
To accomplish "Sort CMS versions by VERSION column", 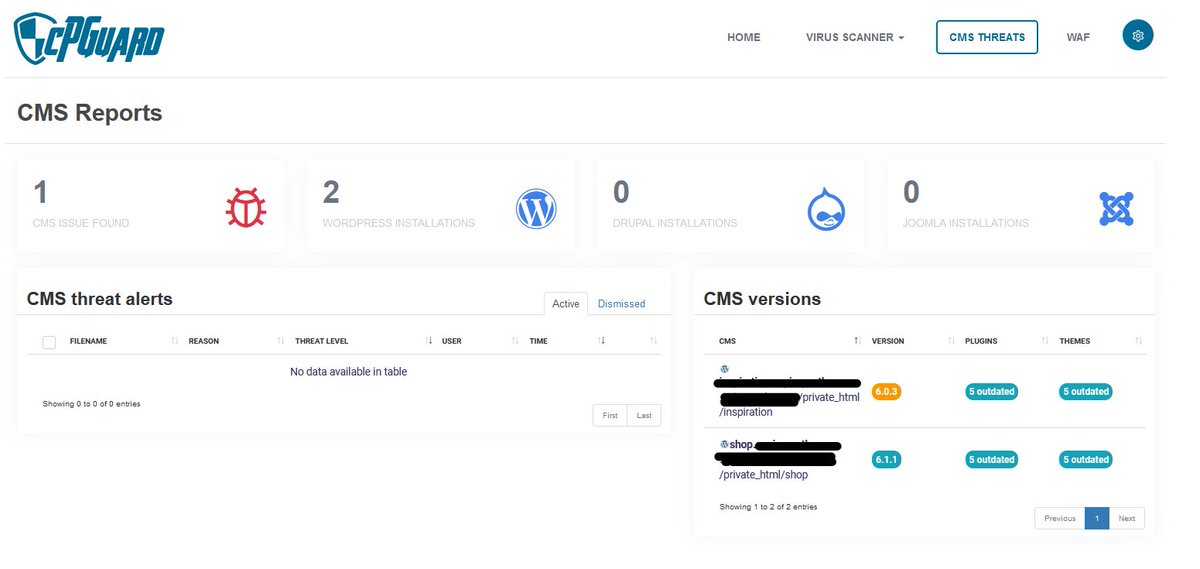I will tap(888, 341).
